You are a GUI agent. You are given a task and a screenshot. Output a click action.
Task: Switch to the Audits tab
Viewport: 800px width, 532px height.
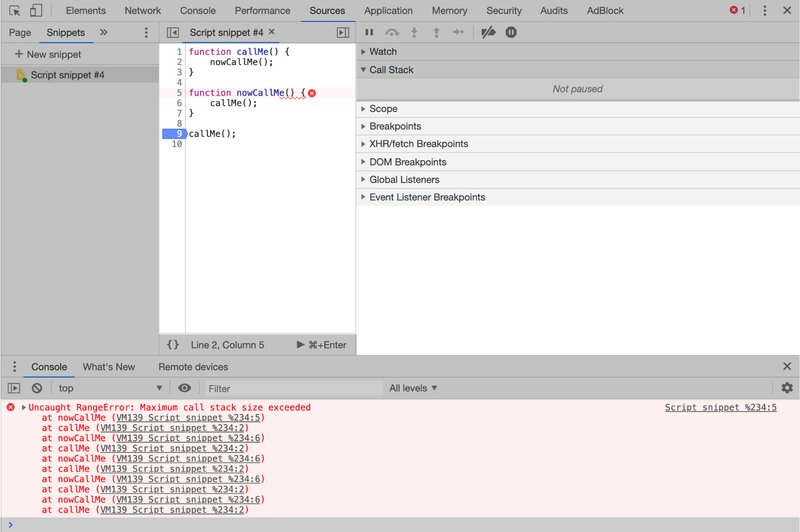click(x=554, y=10)
